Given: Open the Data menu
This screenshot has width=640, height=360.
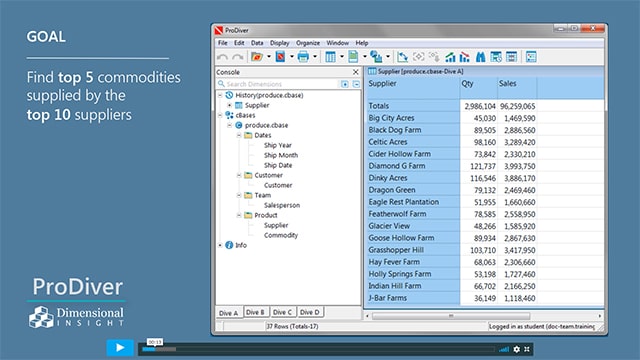Looking at the screenshot, I should click(x=257, y=43).
